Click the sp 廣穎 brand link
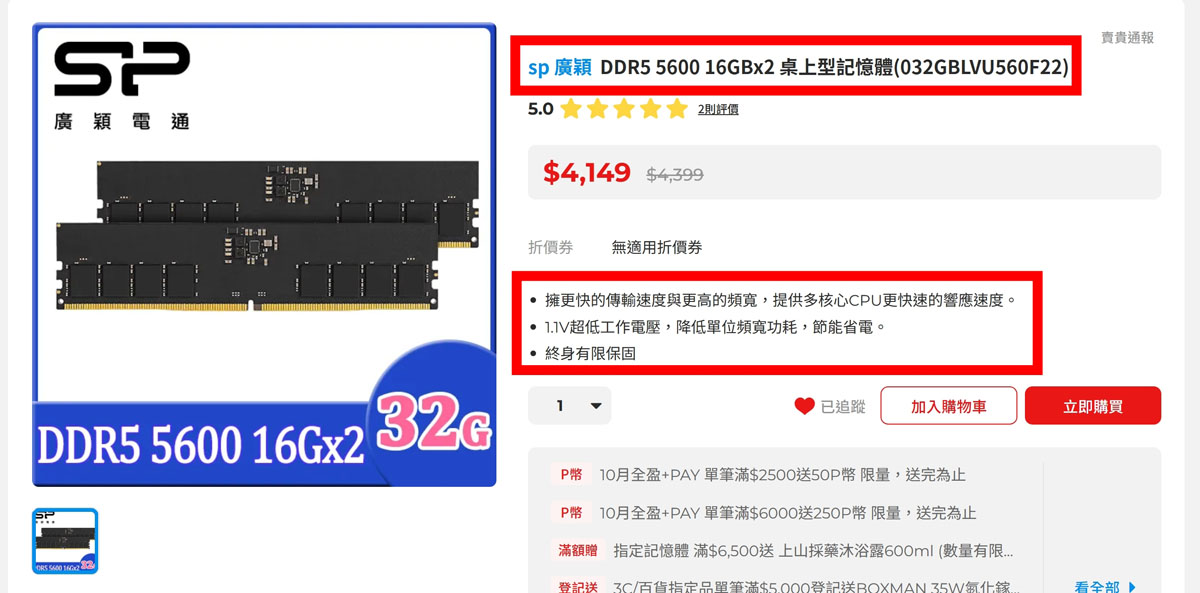 [x=560, y=67]
